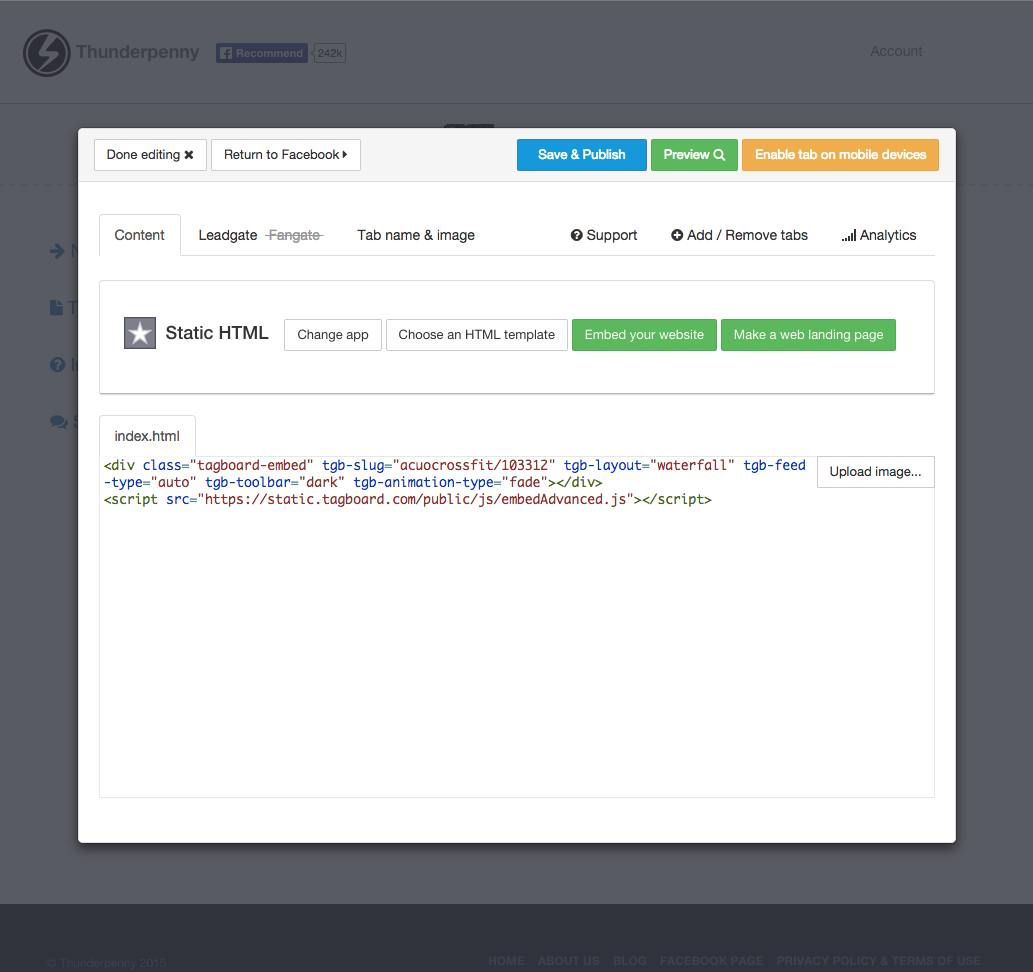Click Save & Publish button
Viewport: 1033px width, 972px height.
(x=582, y=155)
